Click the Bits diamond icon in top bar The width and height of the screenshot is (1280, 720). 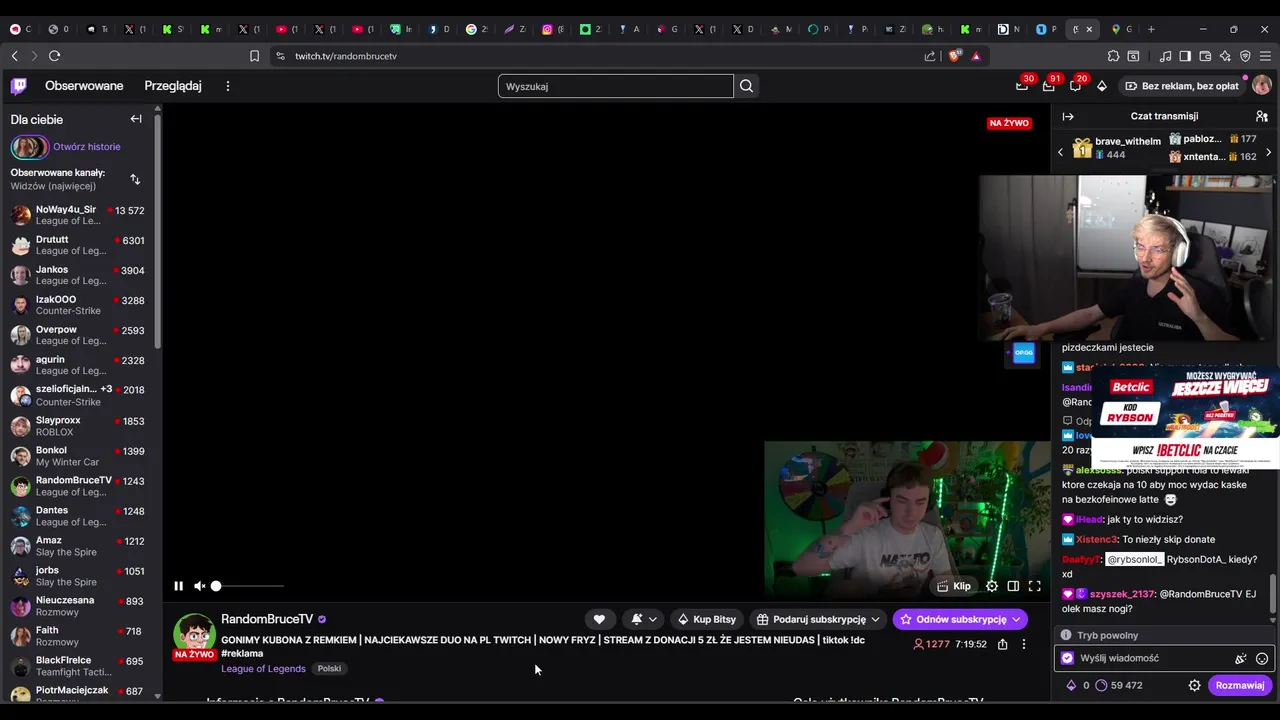click(x=1102, y=86)
